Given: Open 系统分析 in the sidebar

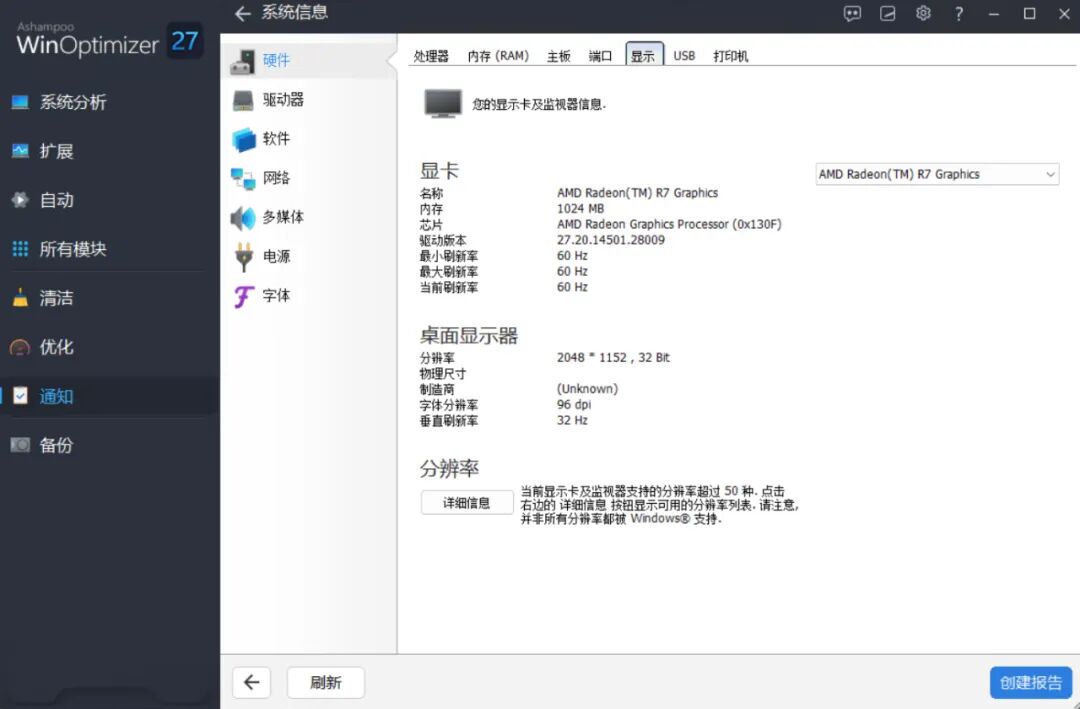Looking at the screenshot, I should [73, 102].
